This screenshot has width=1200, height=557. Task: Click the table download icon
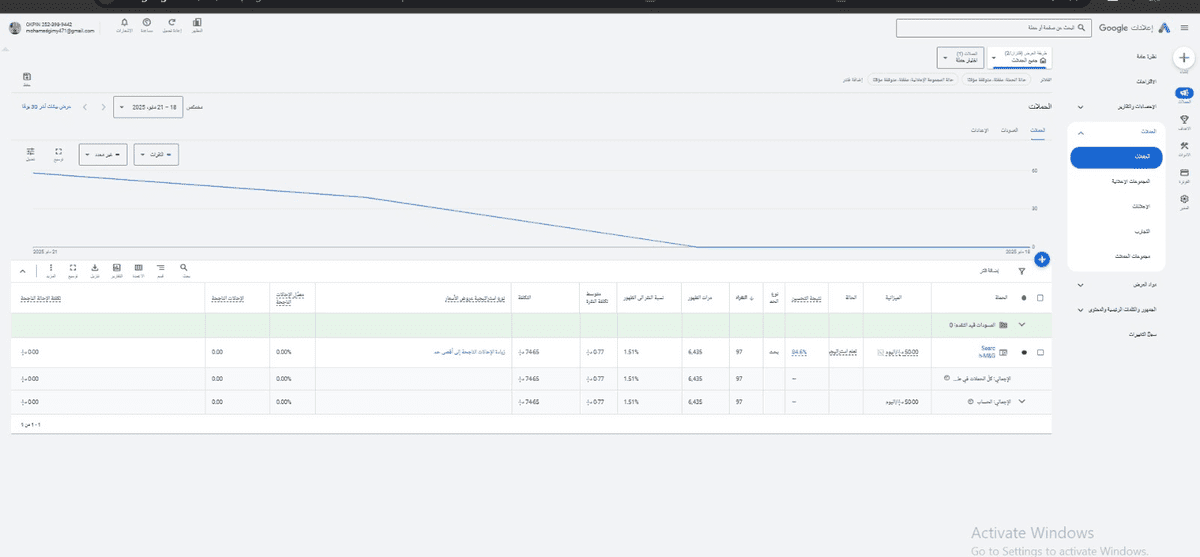coord(94,269)
